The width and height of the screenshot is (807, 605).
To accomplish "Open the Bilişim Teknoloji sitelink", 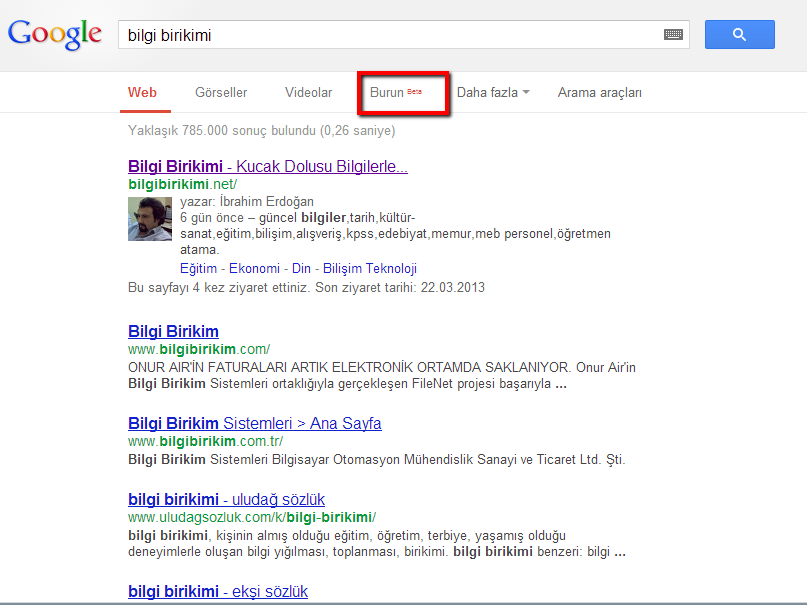I will coord(370,269).
